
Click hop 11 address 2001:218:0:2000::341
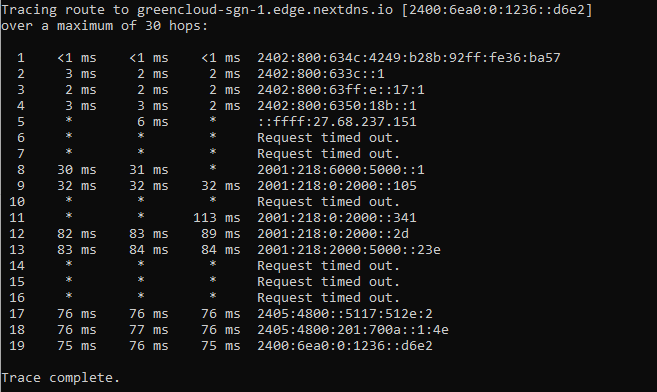[x=336, y=218]
